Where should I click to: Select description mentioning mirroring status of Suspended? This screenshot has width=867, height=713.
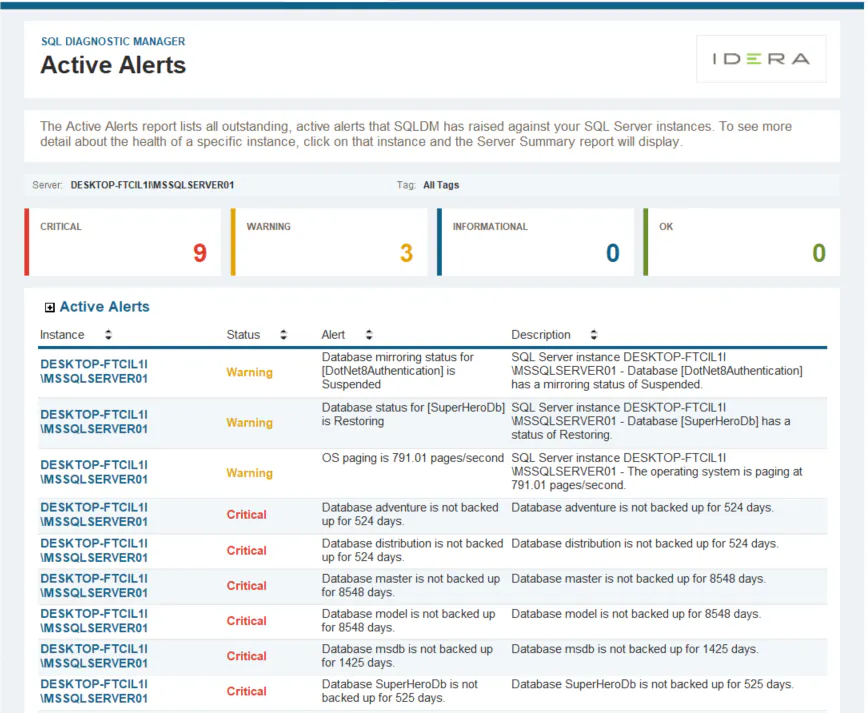click(x=657, y=371)
